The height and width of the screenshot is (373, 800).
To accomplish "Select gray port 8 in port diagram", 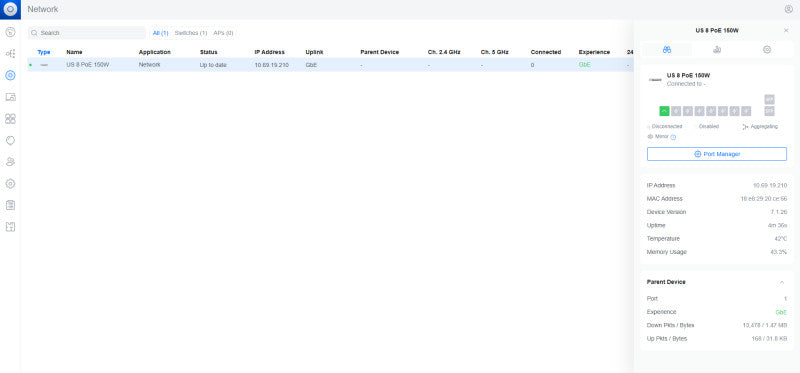I will point(746,111).
